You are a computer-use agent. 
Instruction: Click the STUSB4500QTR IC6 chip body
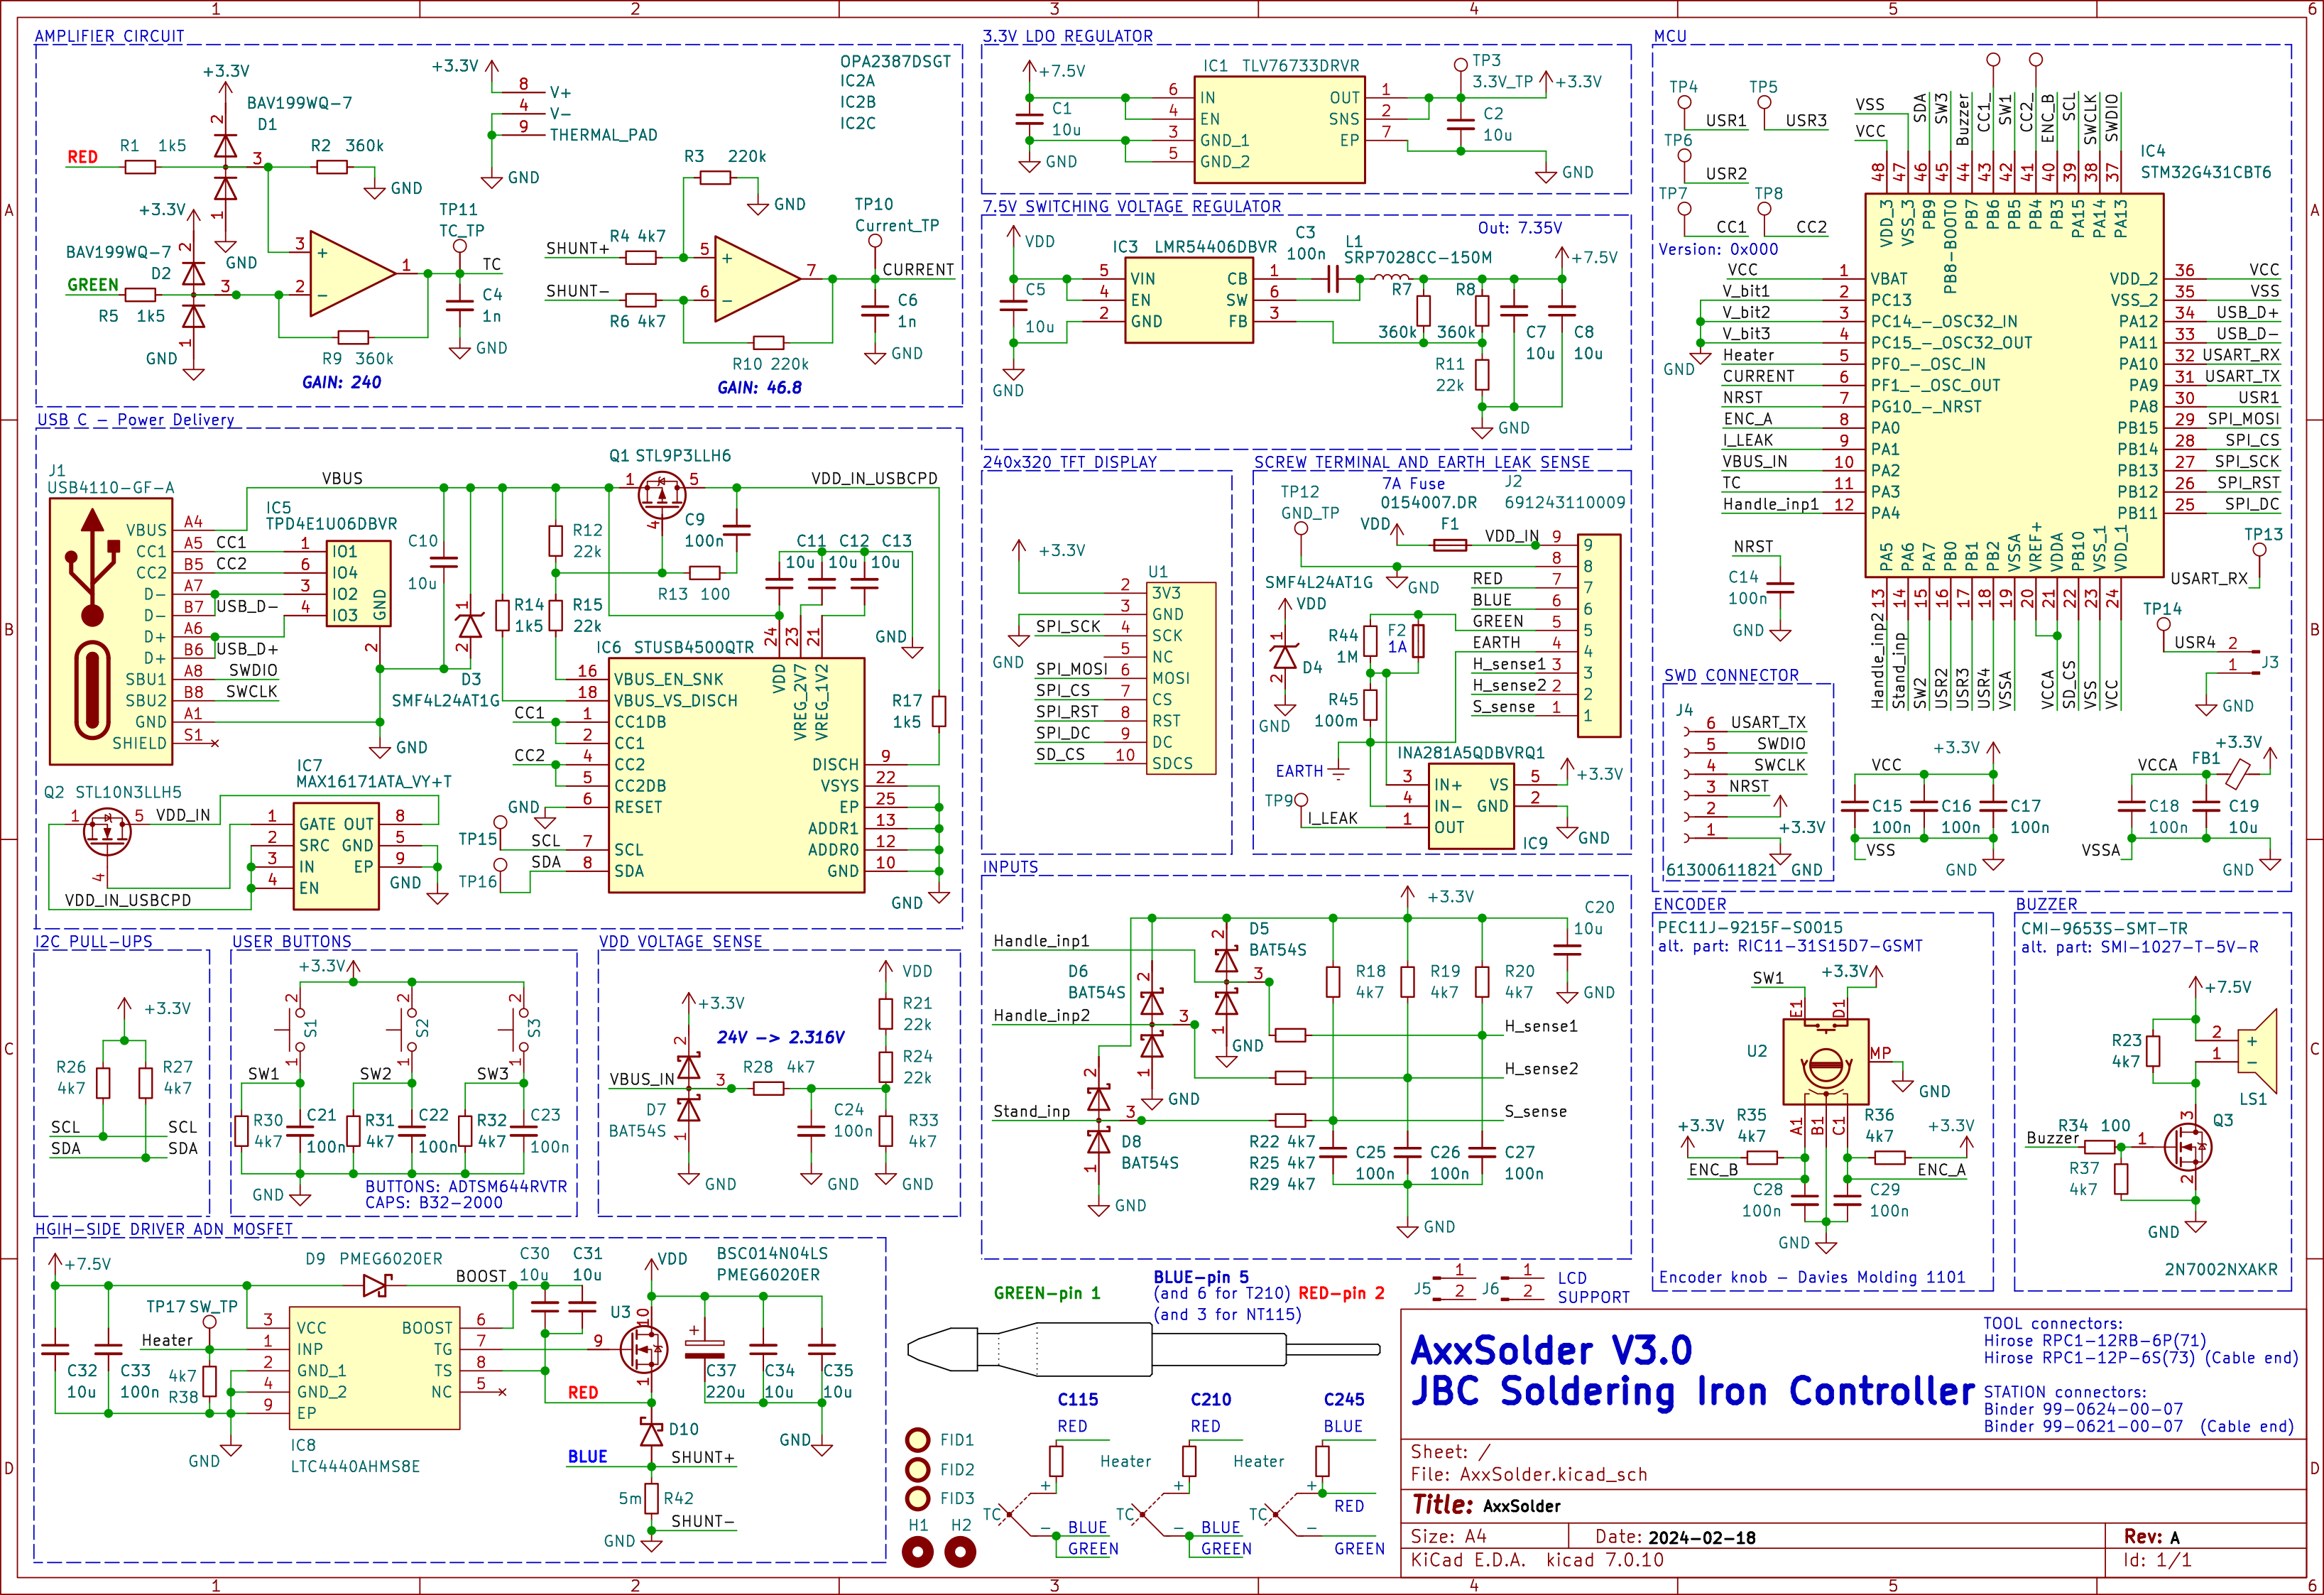[737, 774]
